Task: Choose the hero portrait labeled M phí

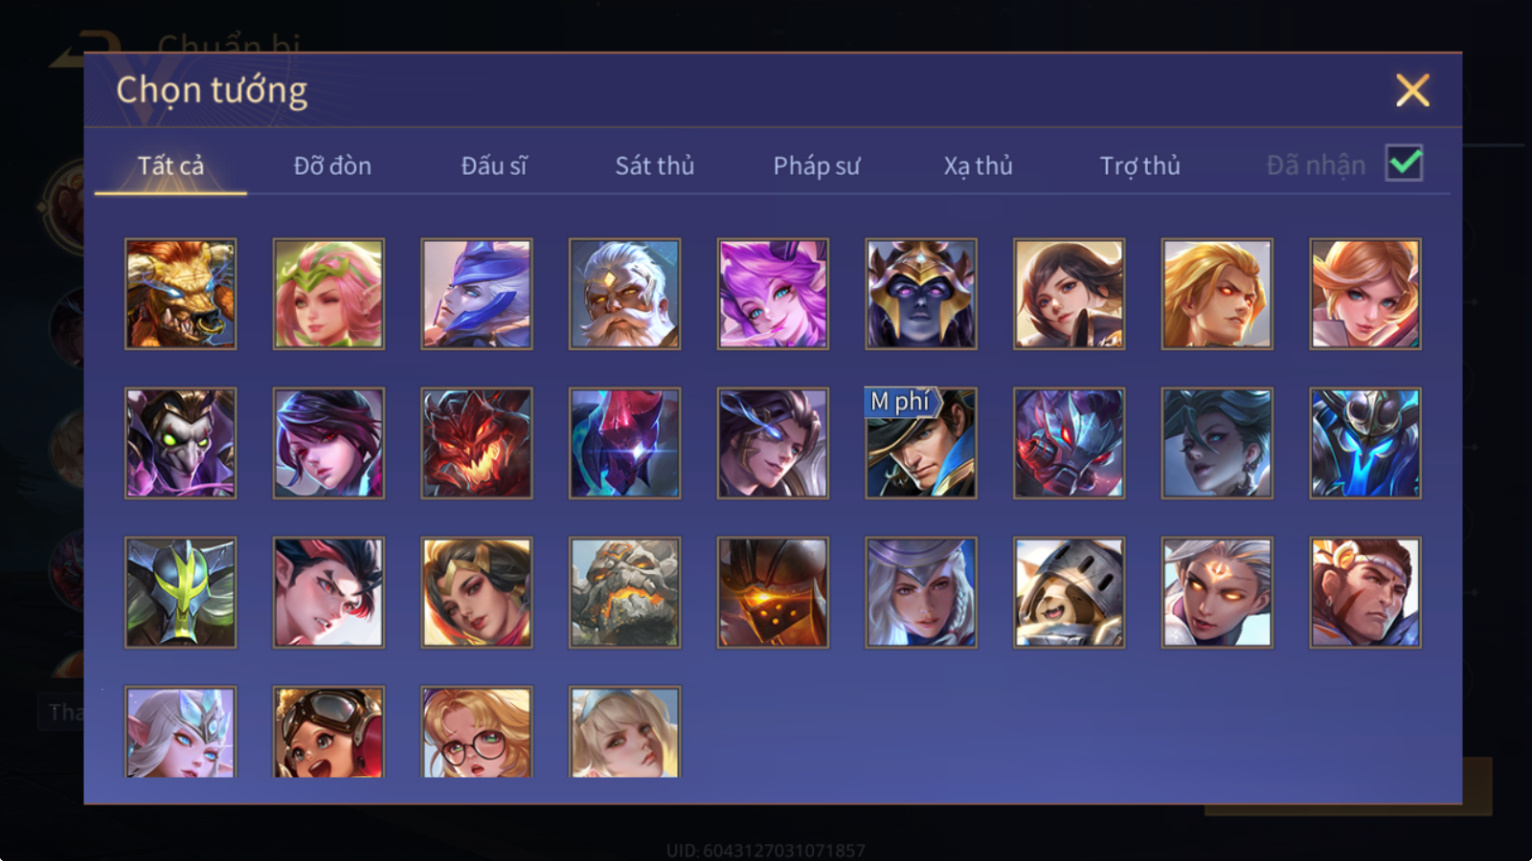Action: click(x=920, y=443)
